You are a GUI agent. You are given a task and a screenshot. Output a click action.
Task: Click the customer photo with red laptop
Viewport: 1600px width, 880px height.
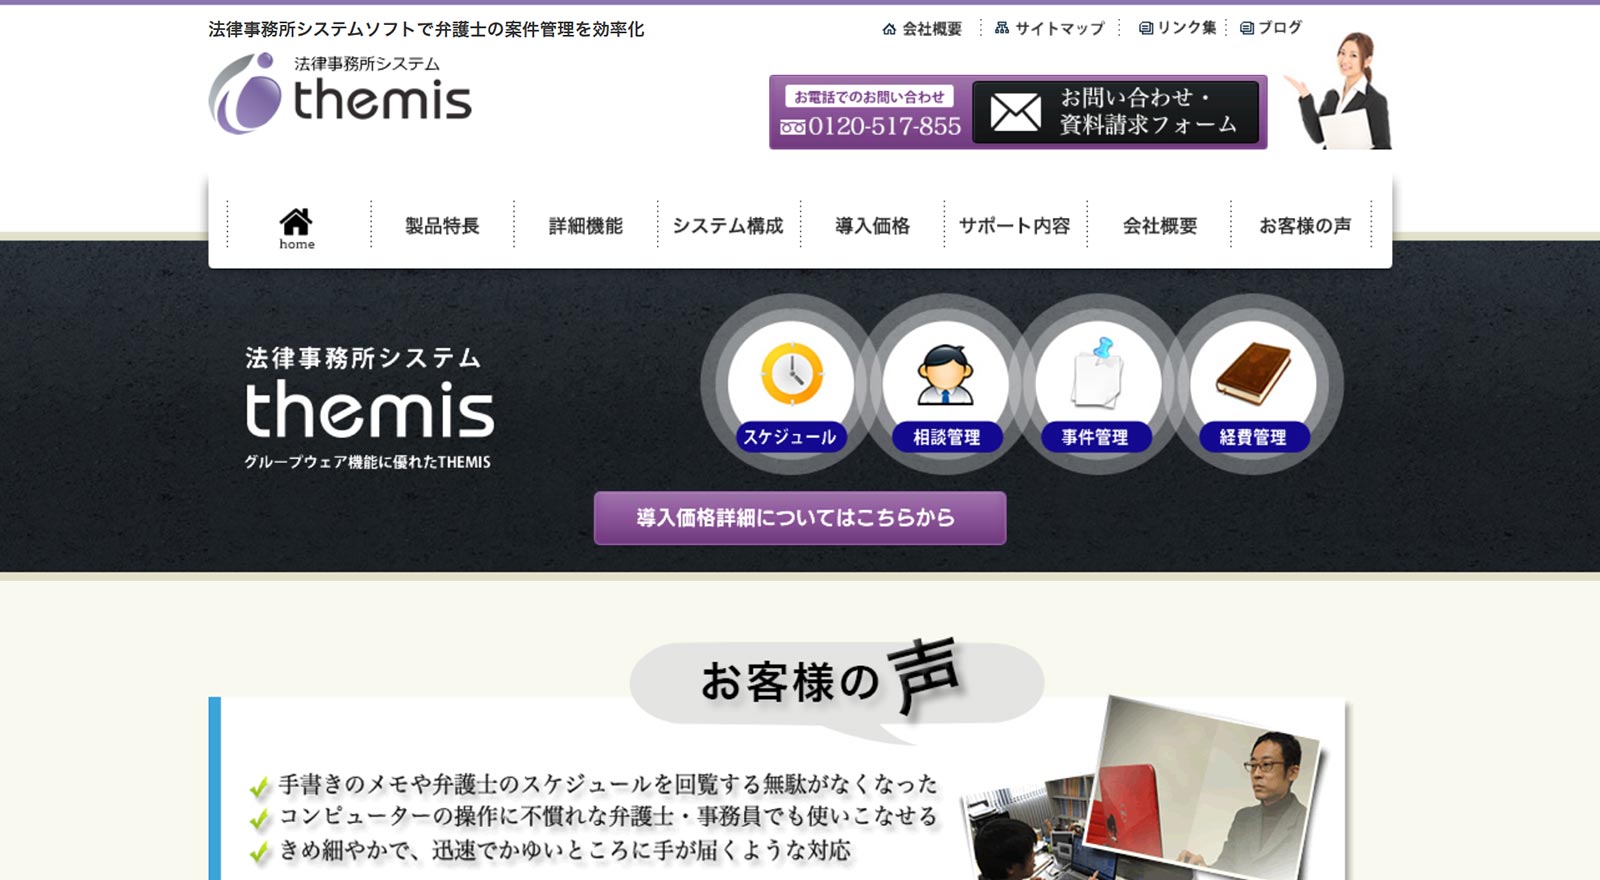pyautogui.click(x=1208, y=790)
